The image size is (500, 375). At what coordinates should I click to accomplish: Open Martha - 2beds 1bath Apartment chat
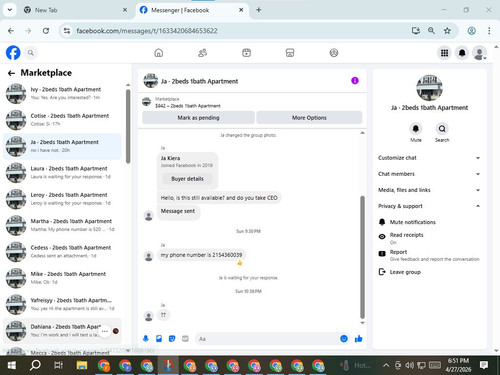[62, 225]
